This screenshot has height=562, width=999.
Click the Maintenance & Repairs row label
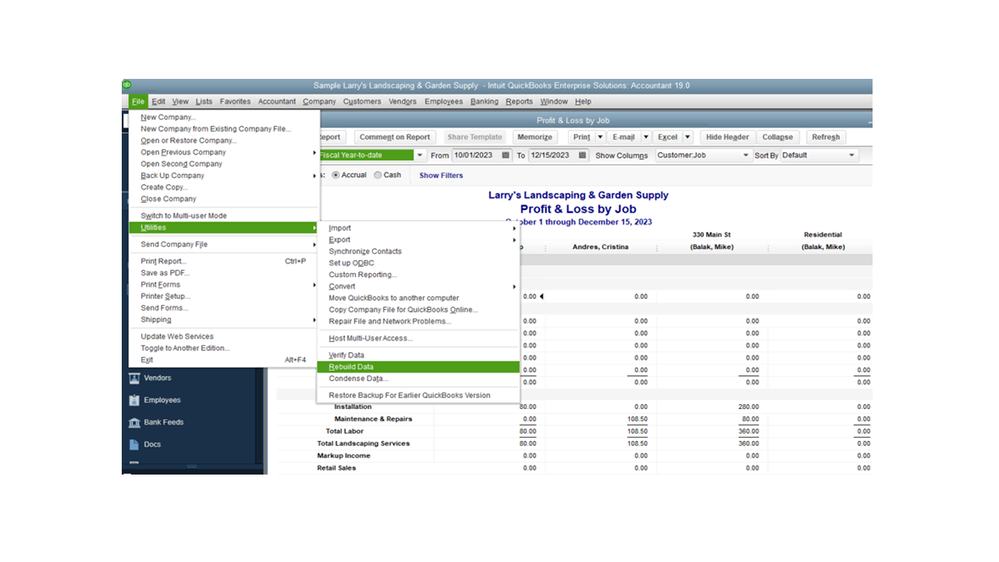[x=373, y=419]
